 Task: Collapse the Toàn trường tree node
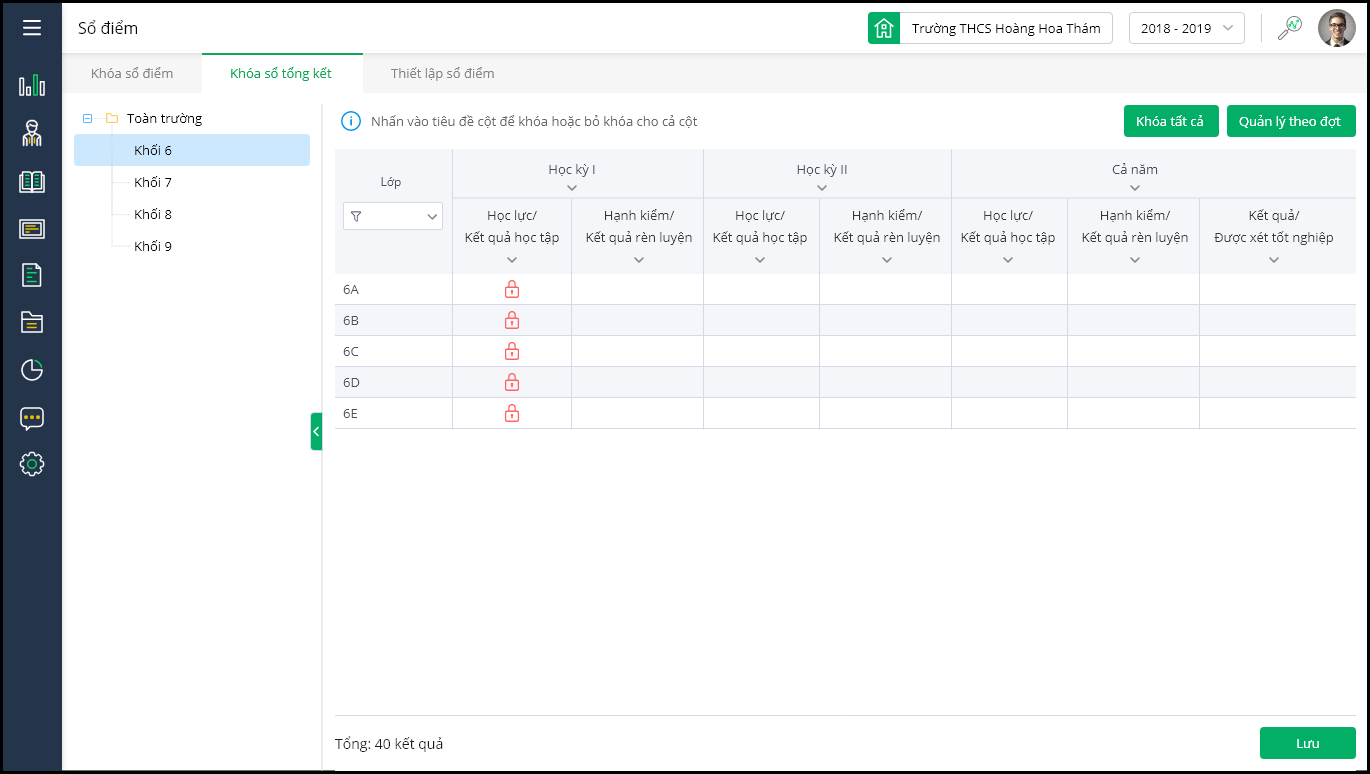click(88, 118)
